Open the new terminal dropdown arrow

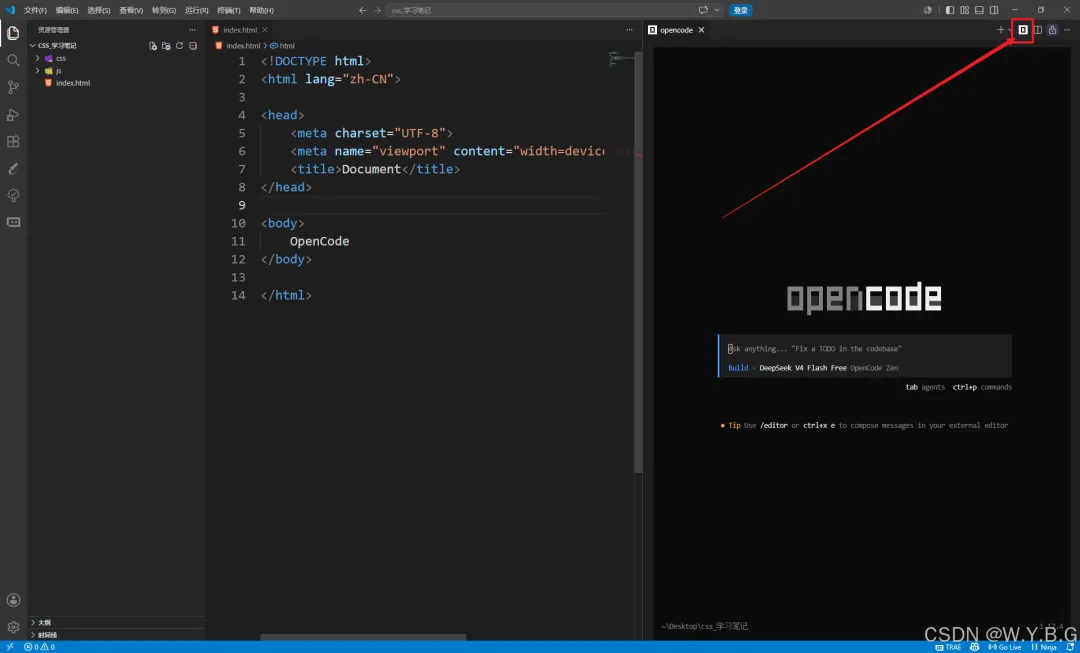pos(1010,30)
